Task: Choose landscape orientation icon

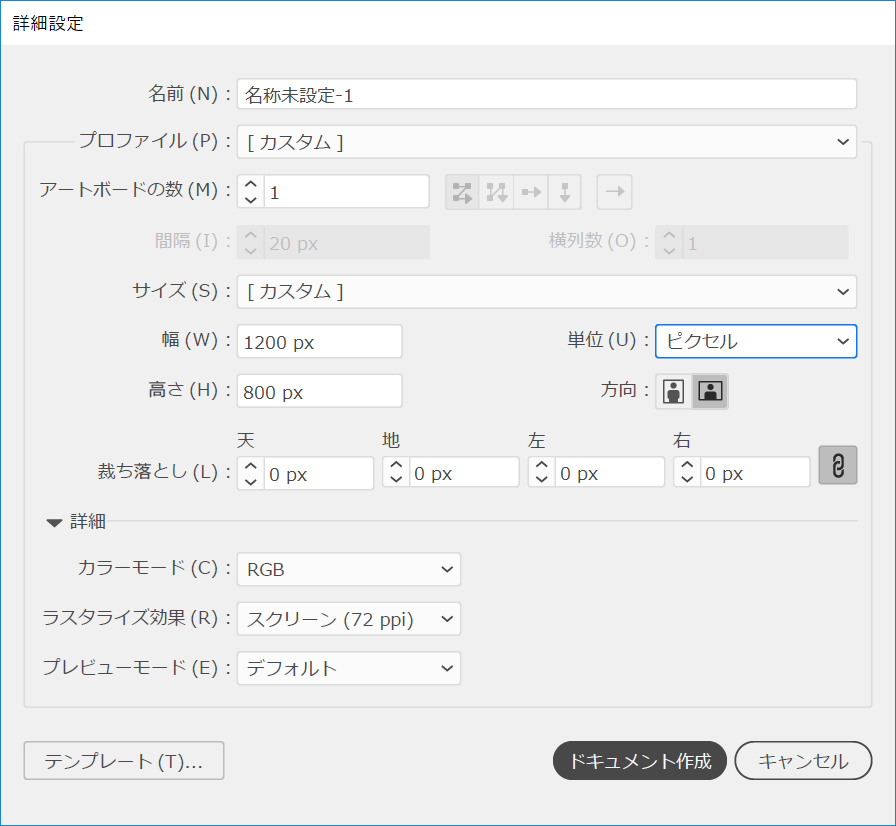Action: (711, 392)
